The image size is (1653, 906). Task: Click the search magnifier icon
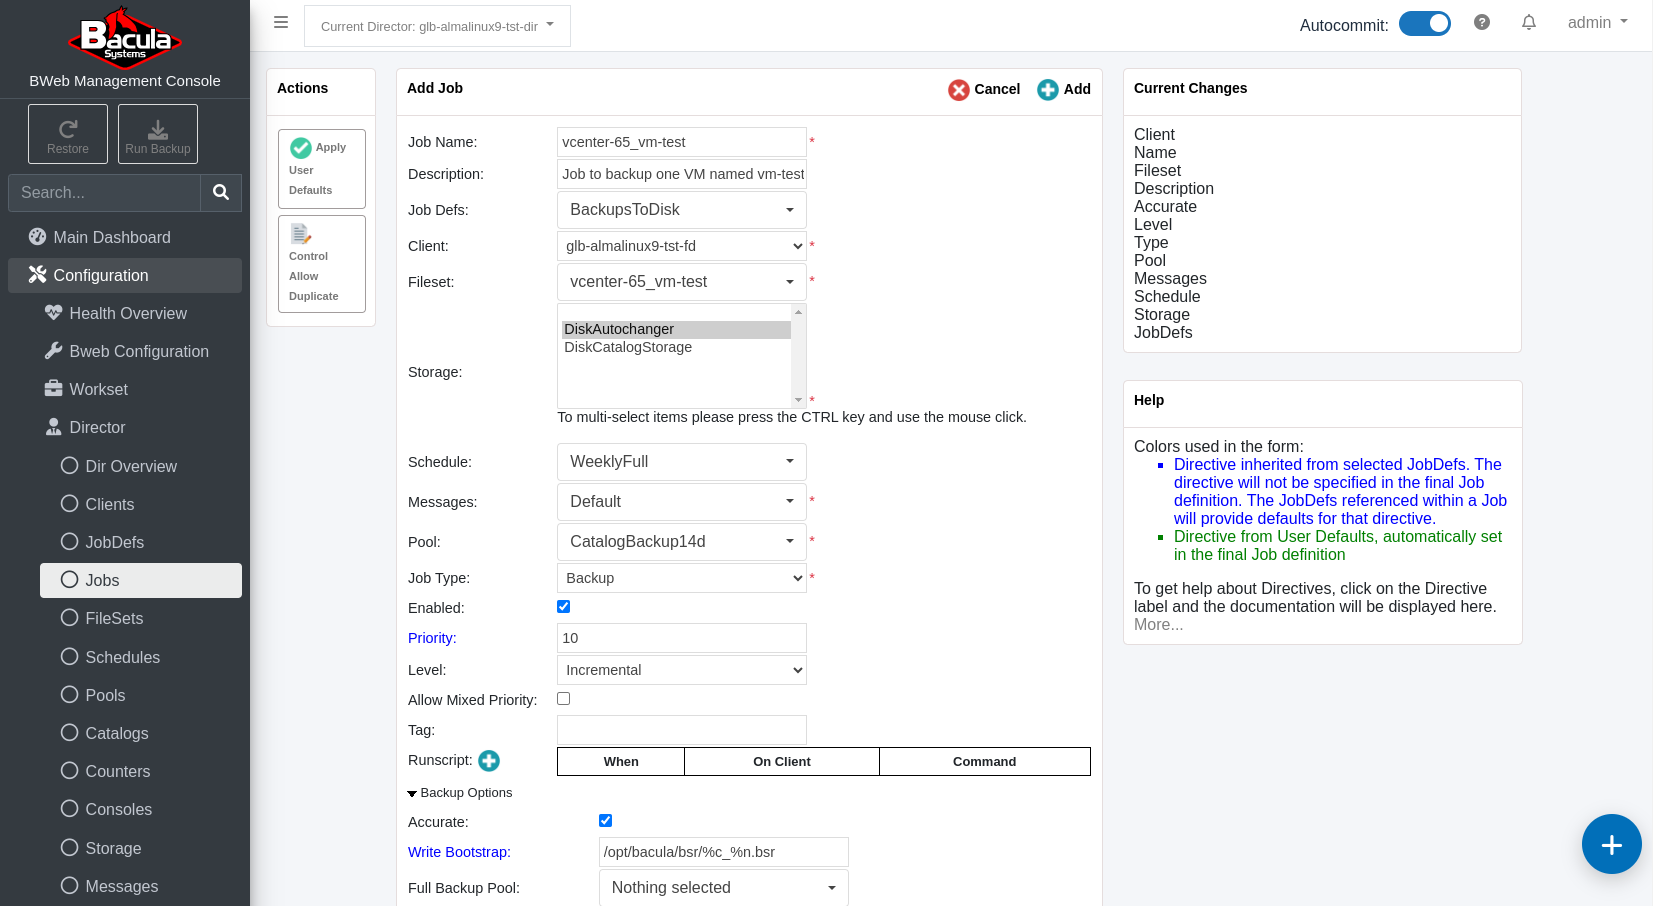click(x=221, y=192)
